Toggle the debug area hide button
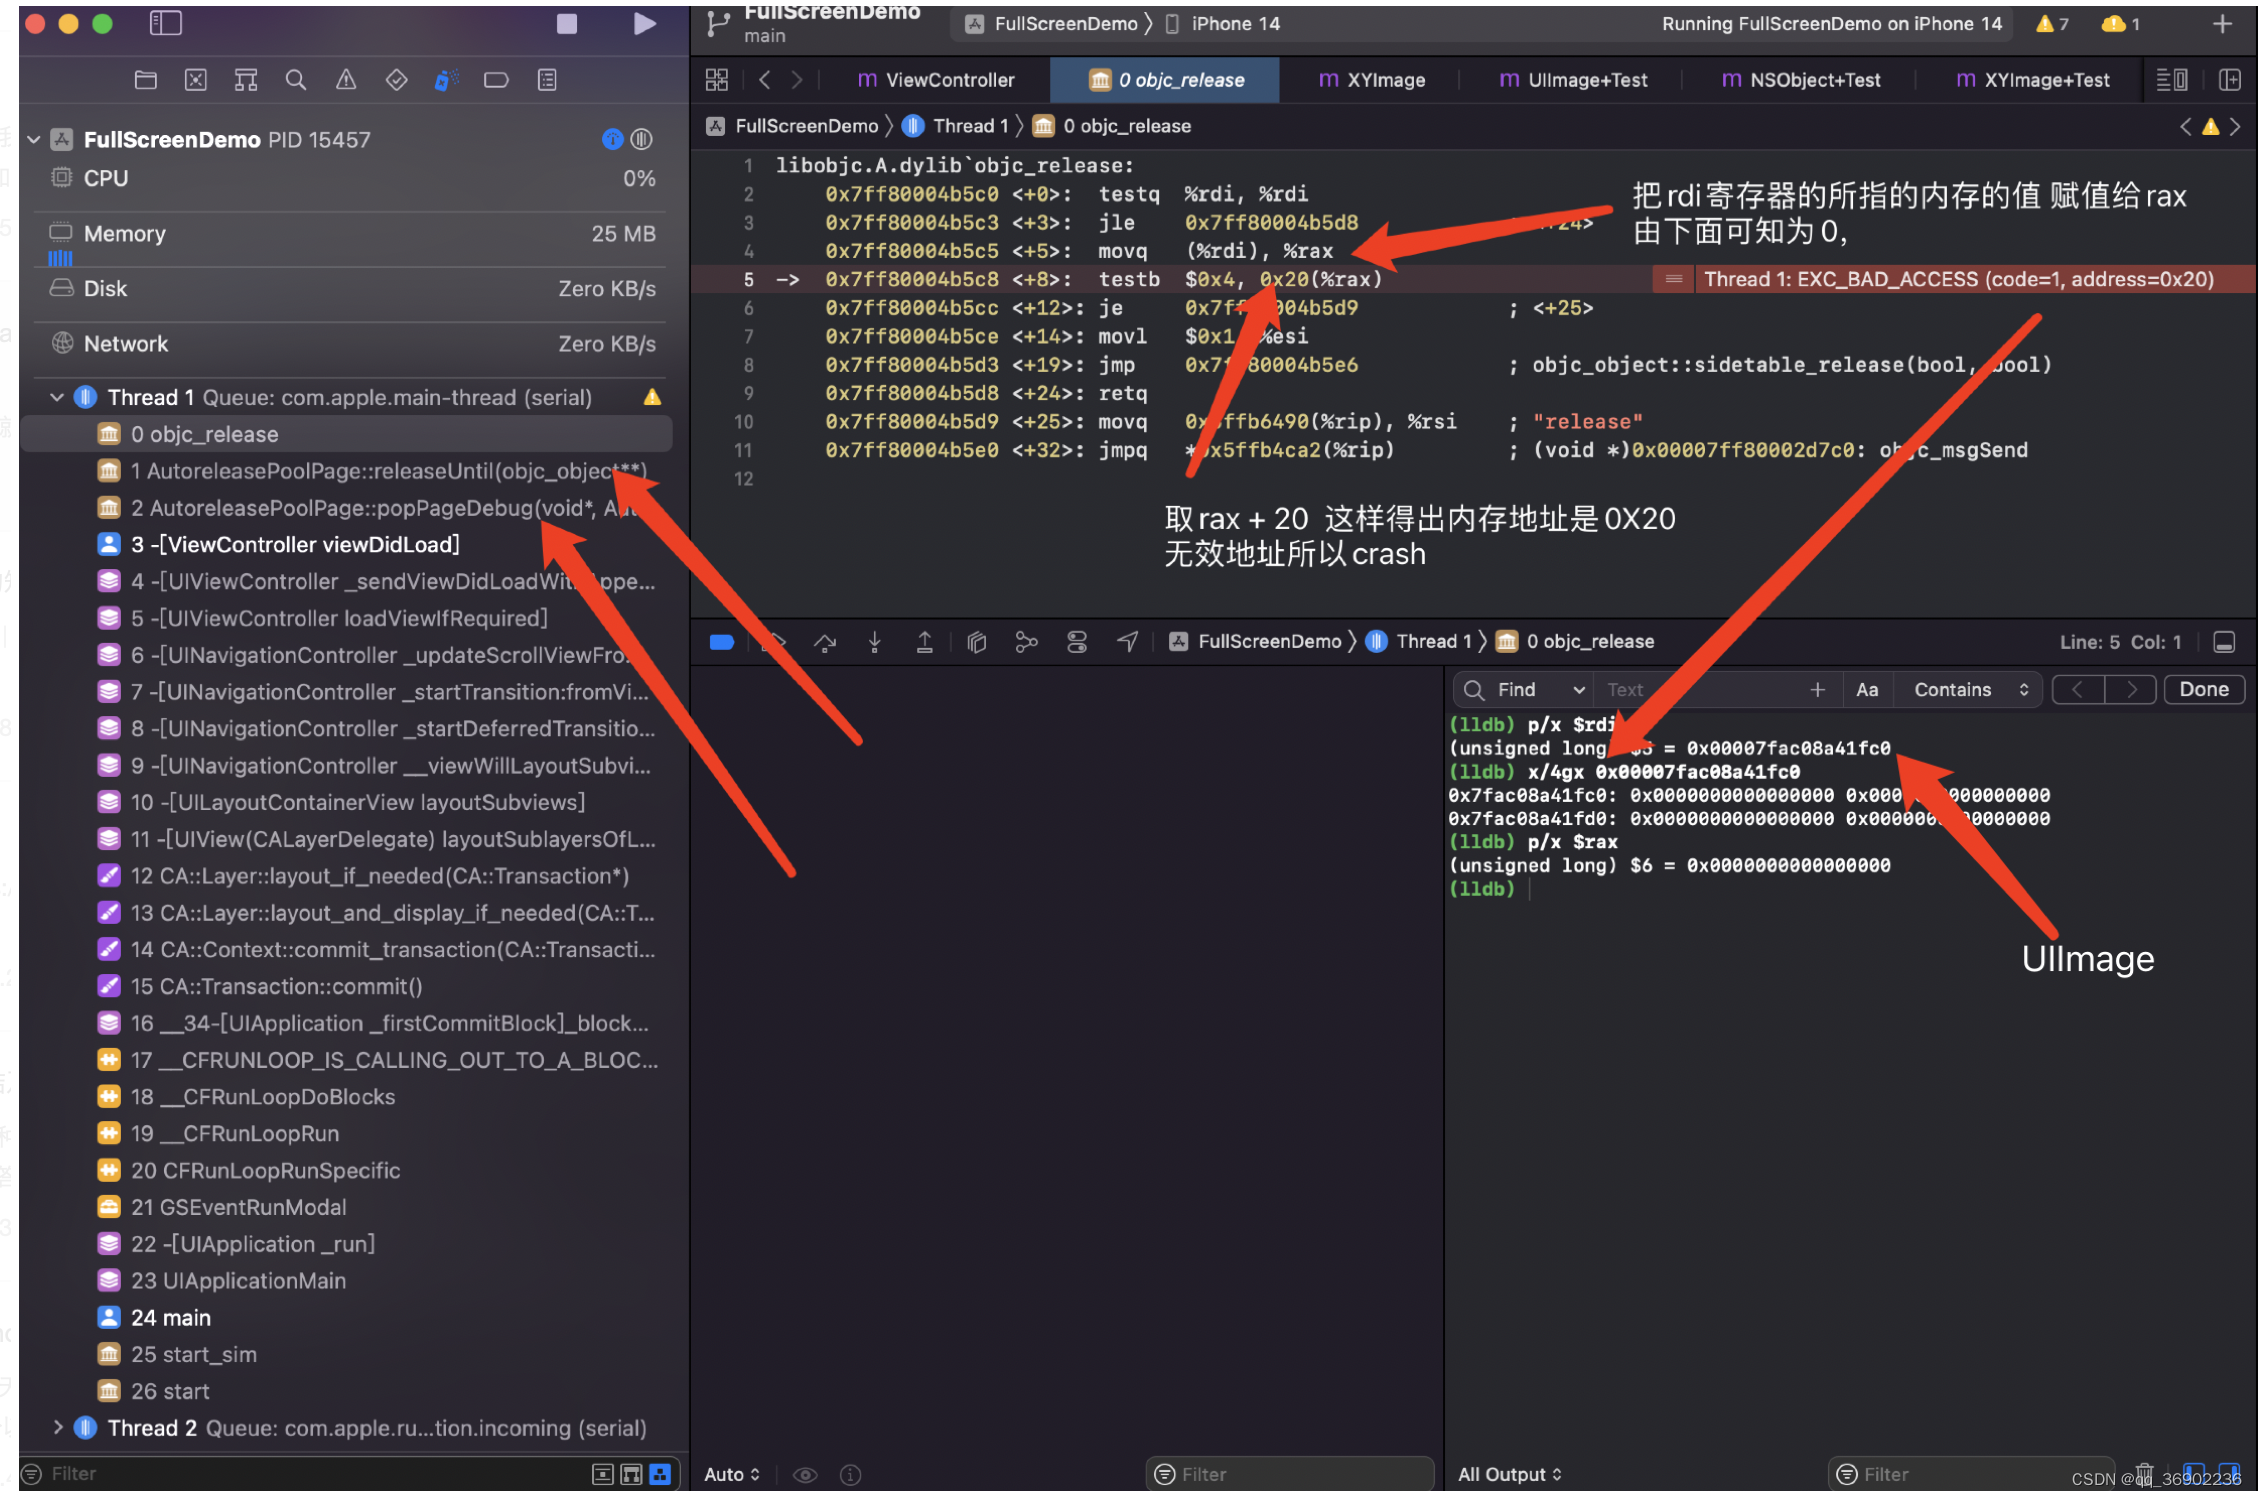This screenshot has width=2258, height=1498. pyautogui.click(x=2224, y=642)
